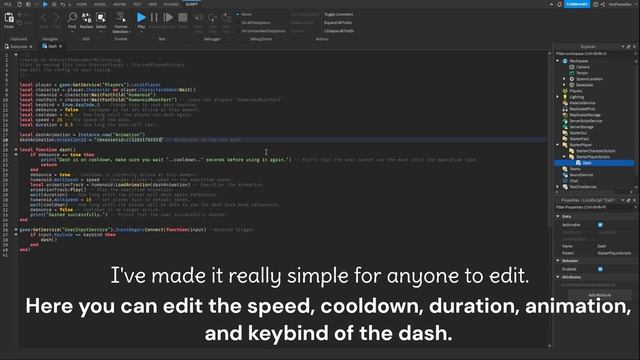Click the share icon beside Collaborate

click(603, 4)
